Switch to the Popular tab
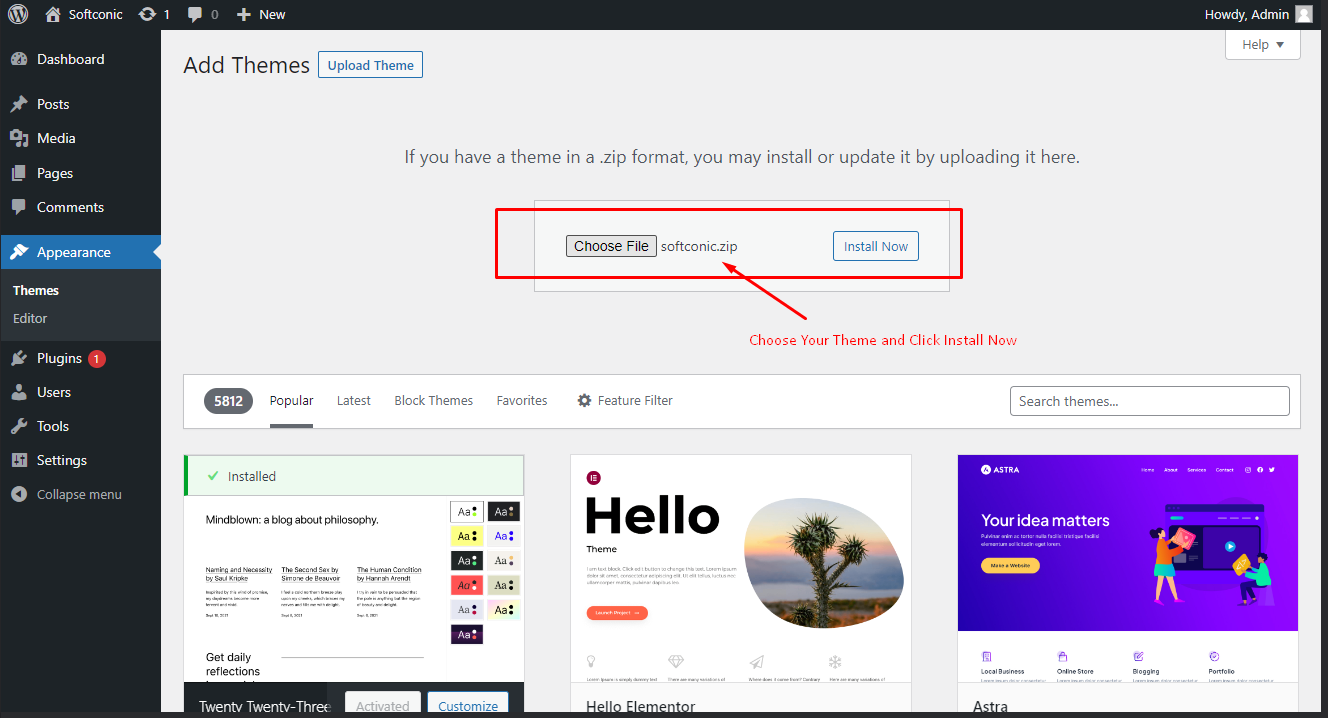Image resolution: width=1328 pixels, height=718 pixels. [x=291, y=400]
